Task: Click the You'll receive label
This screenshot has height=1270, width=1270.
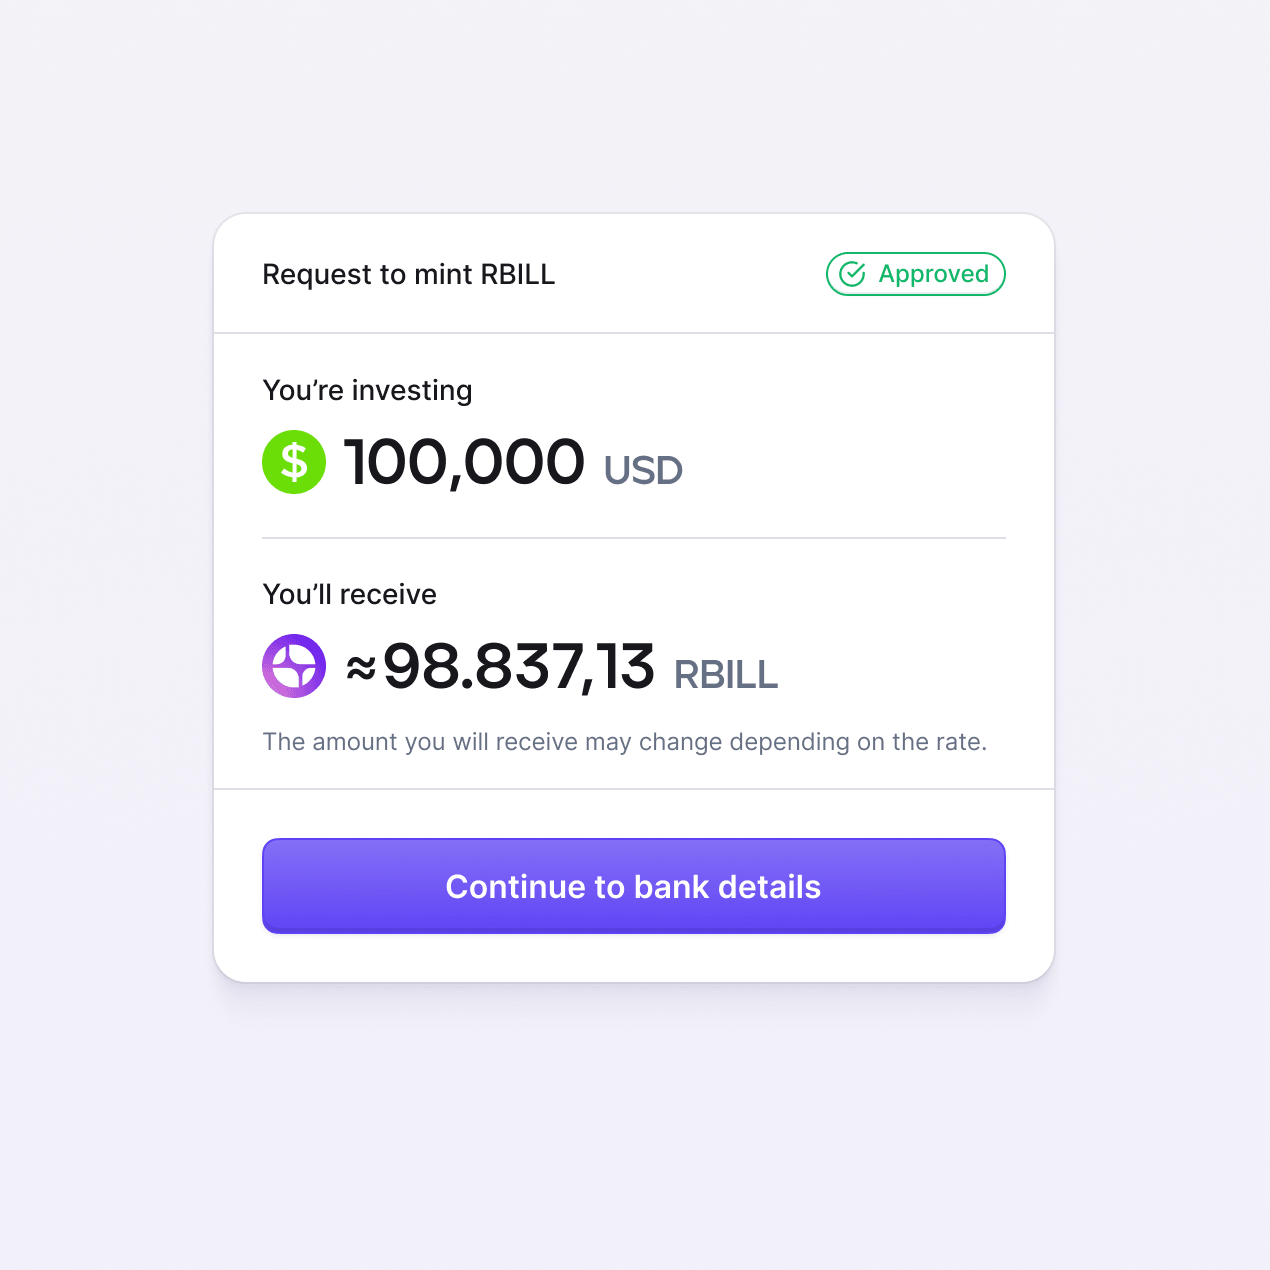Action: [x=349, y=594]
